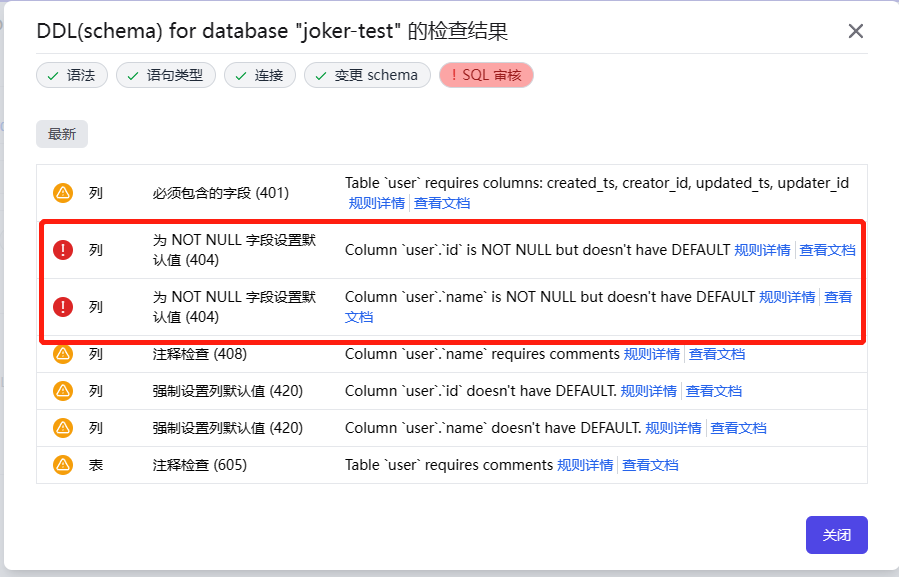Open 规则详情 for Table user requires comments
Screen dimensions: 899x577
click(x=585, y=465)
